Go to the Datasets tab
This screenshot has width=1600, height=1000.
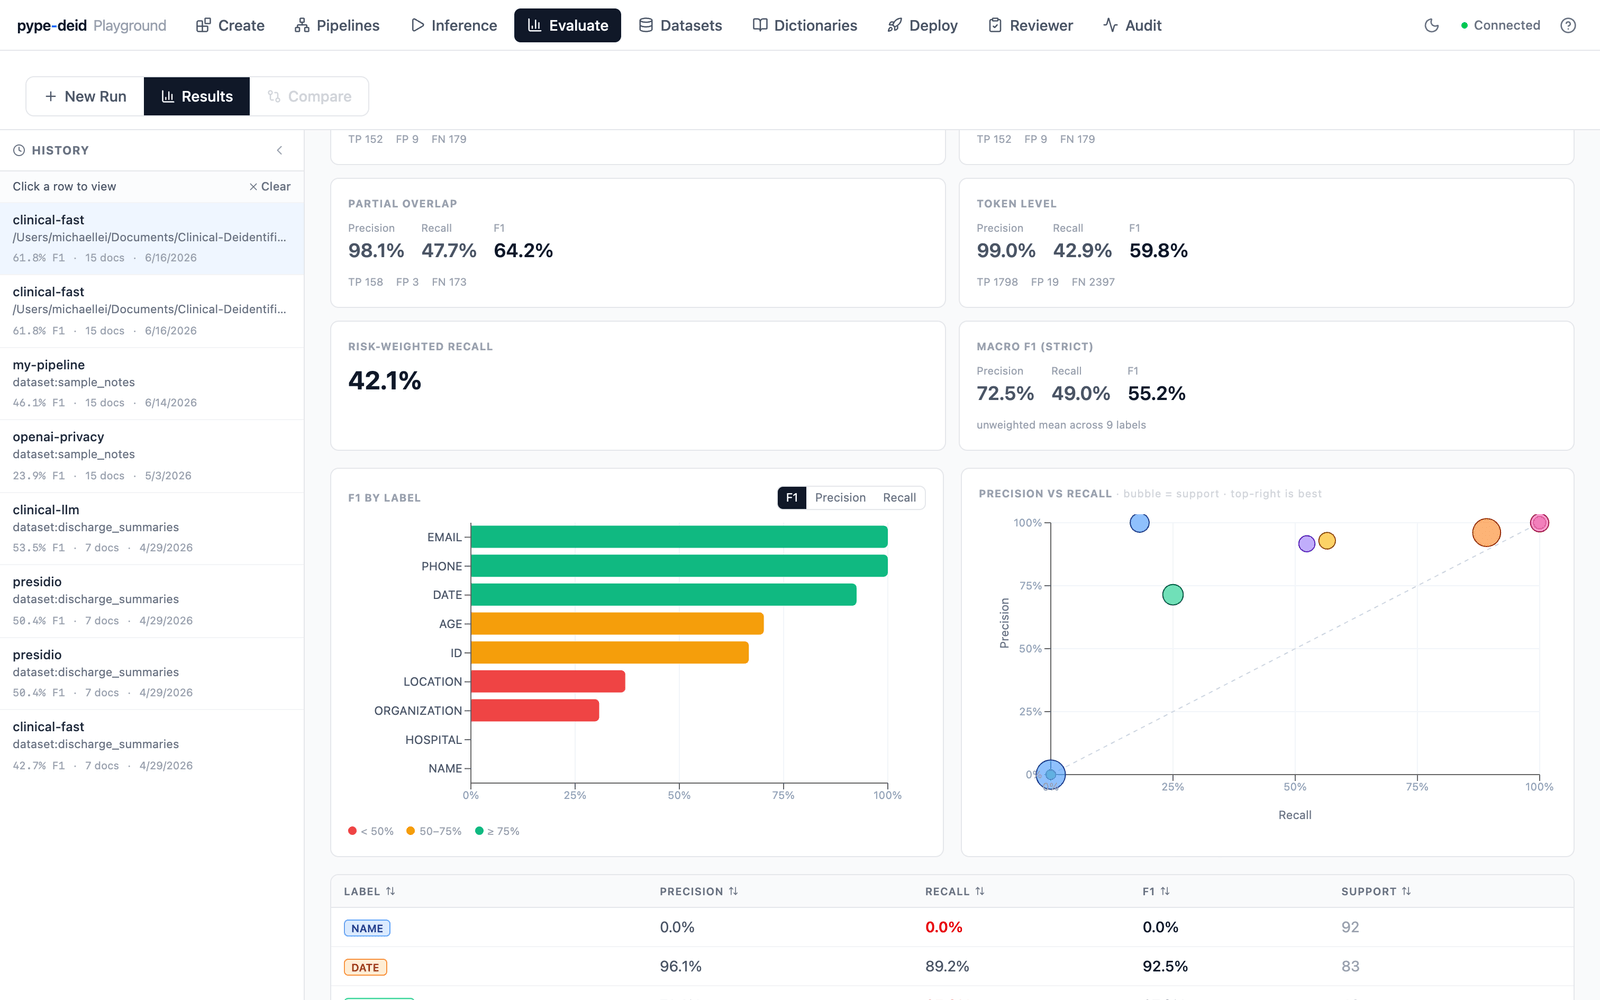click(680, 25)
